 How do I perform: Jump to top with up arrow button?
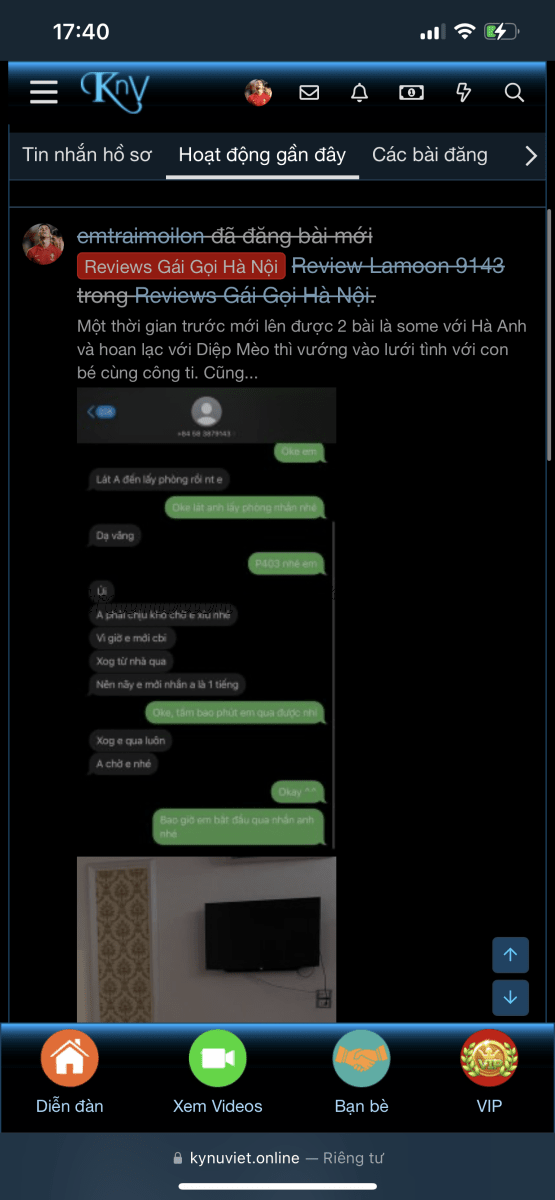click(510, 955)
